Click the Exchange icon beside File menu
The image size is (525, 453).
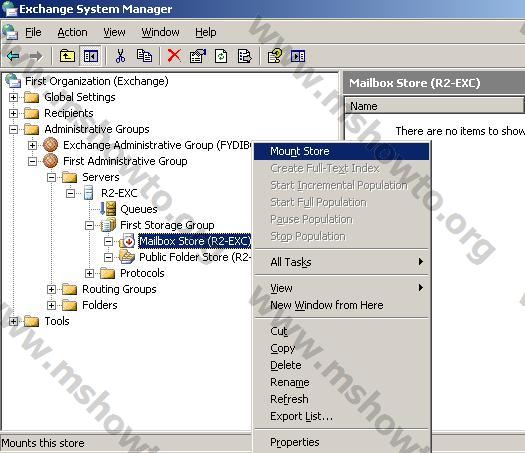[x=10, y=32]
